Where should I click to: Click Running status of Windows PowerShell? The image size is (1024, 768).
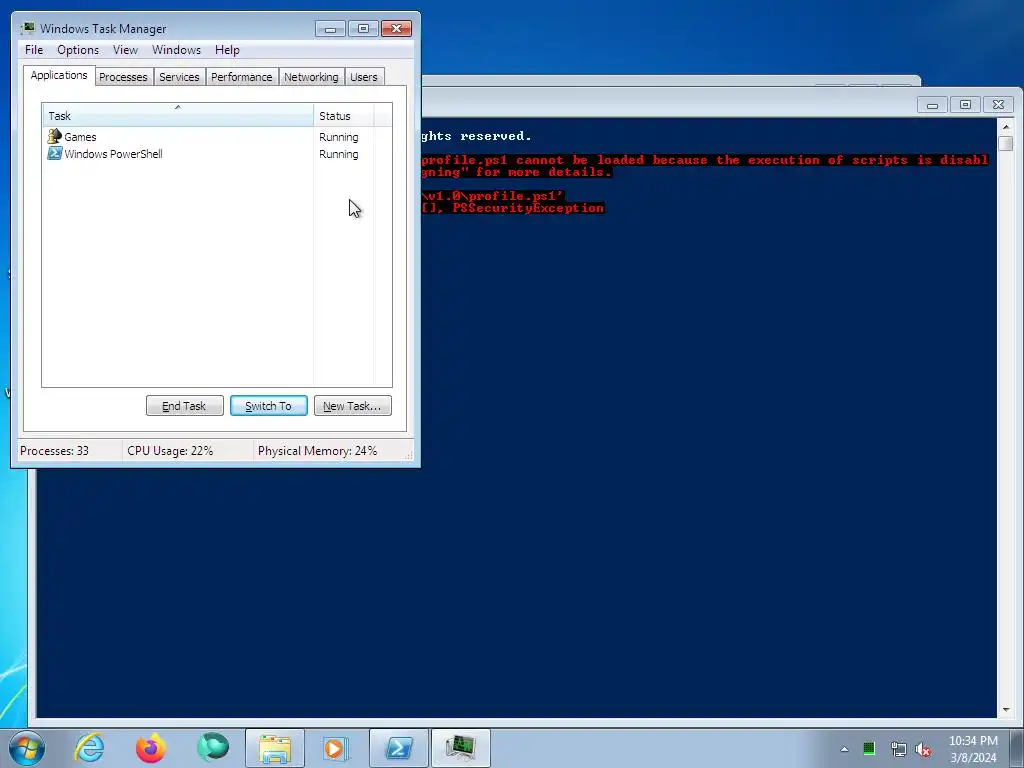click(x=338, y=154)
